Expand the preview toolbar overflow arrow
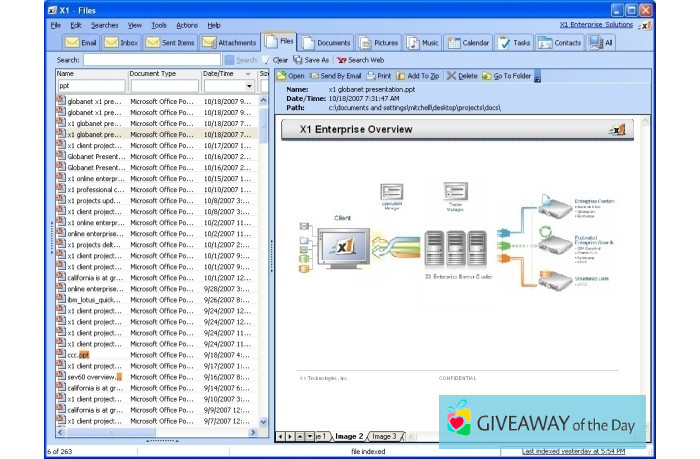 pyautogui.click(x=537, y=77)
